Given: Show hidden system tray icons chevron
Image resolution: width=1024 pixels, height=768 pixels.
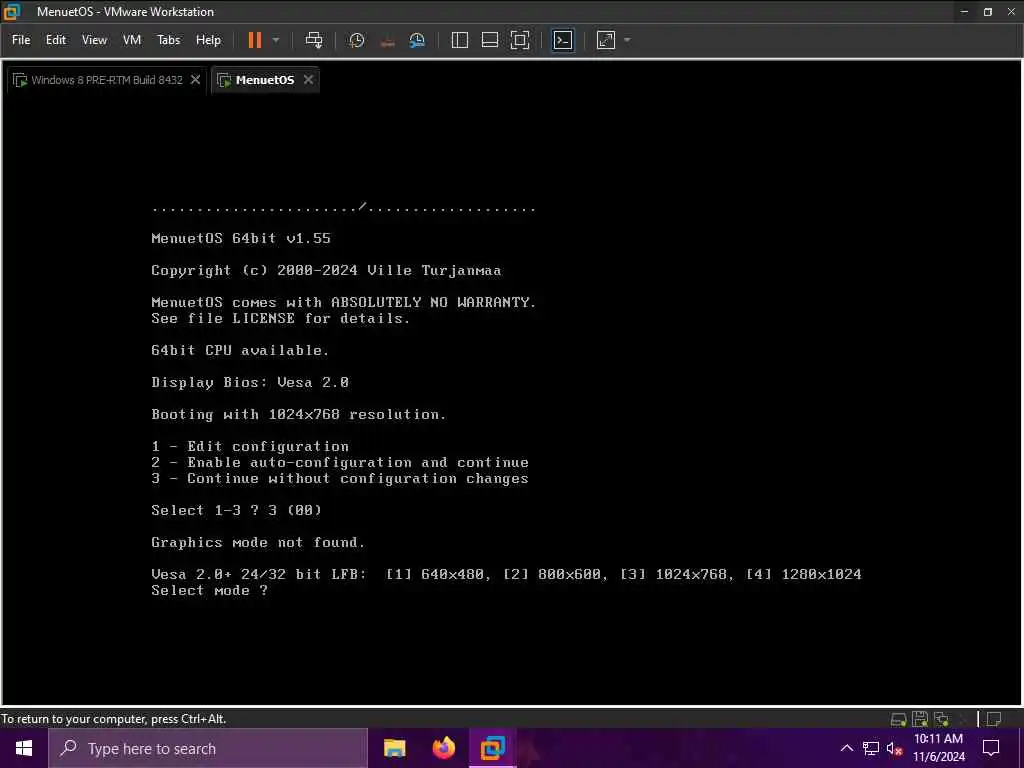Looking at the screenshot, I should coord(846,748).
